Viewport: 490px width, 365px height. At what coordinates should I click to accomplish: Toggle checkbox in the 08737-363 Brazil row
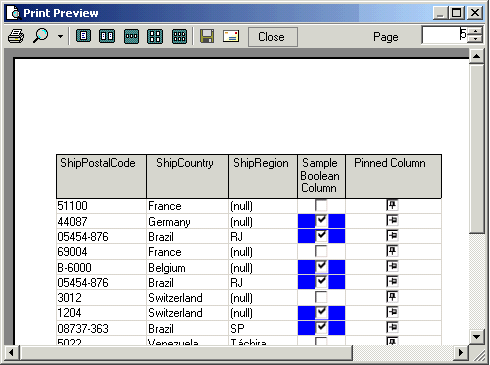(321, 328)
